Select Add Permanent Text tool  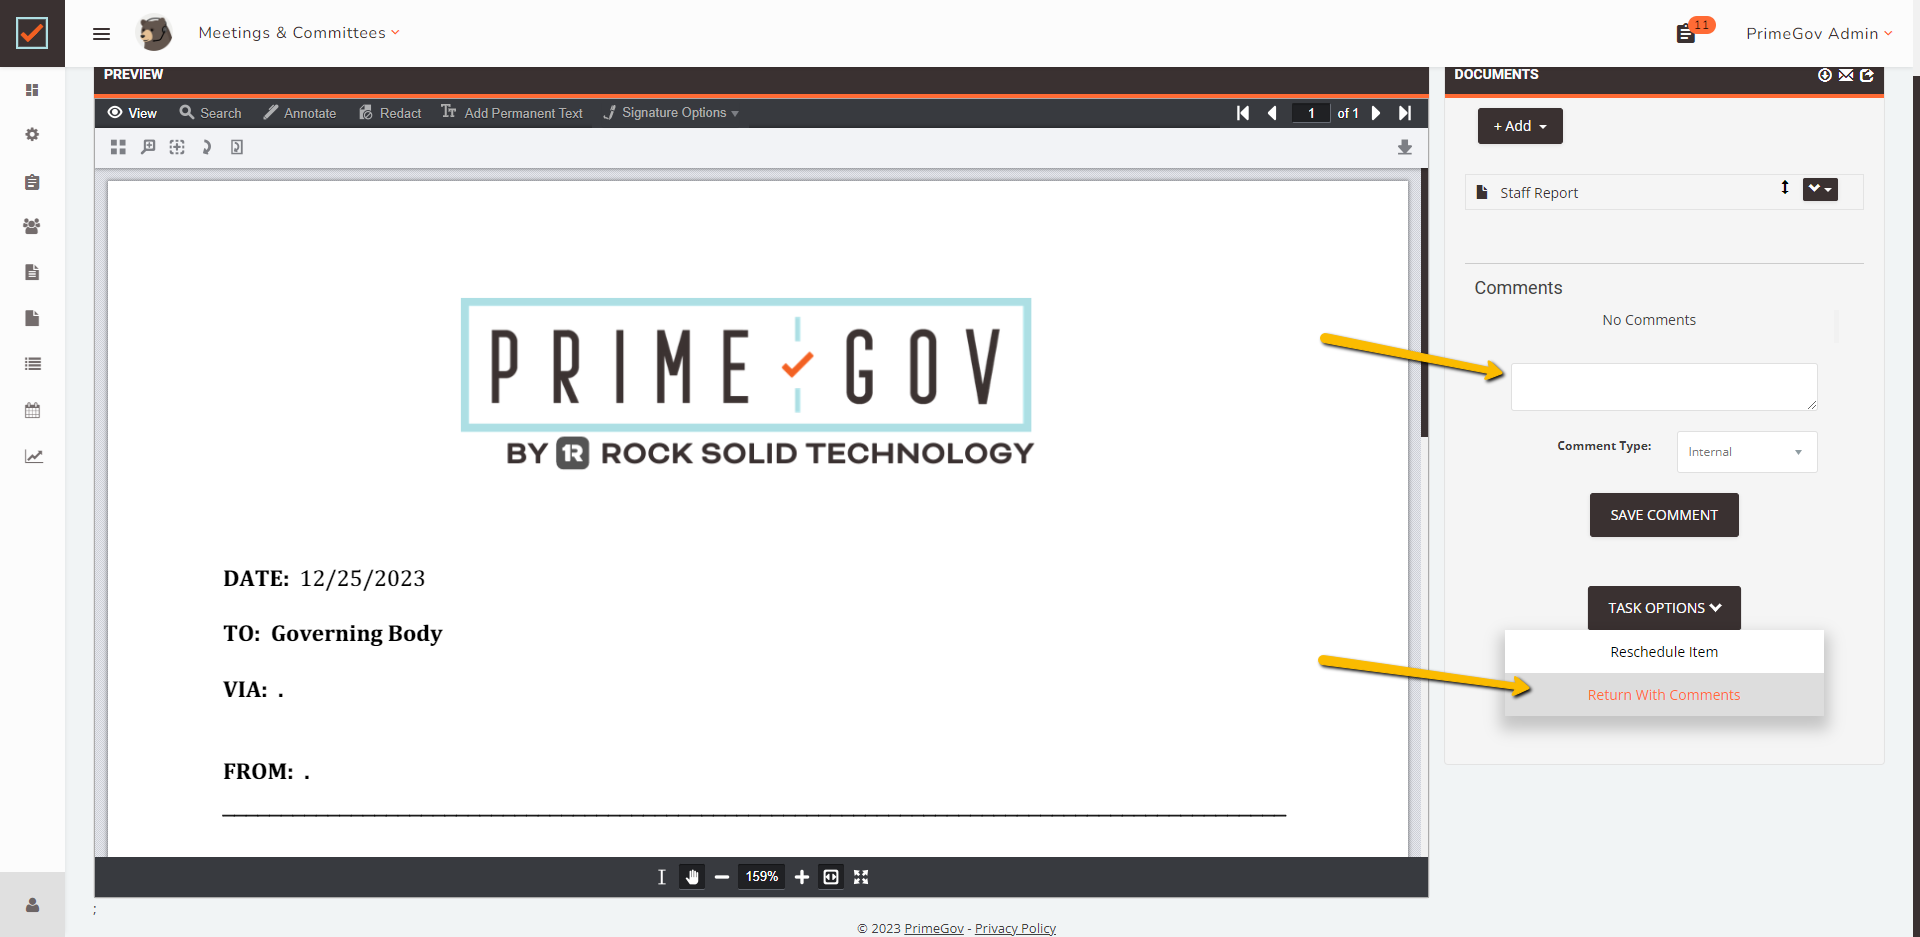(x=512, y=113)
